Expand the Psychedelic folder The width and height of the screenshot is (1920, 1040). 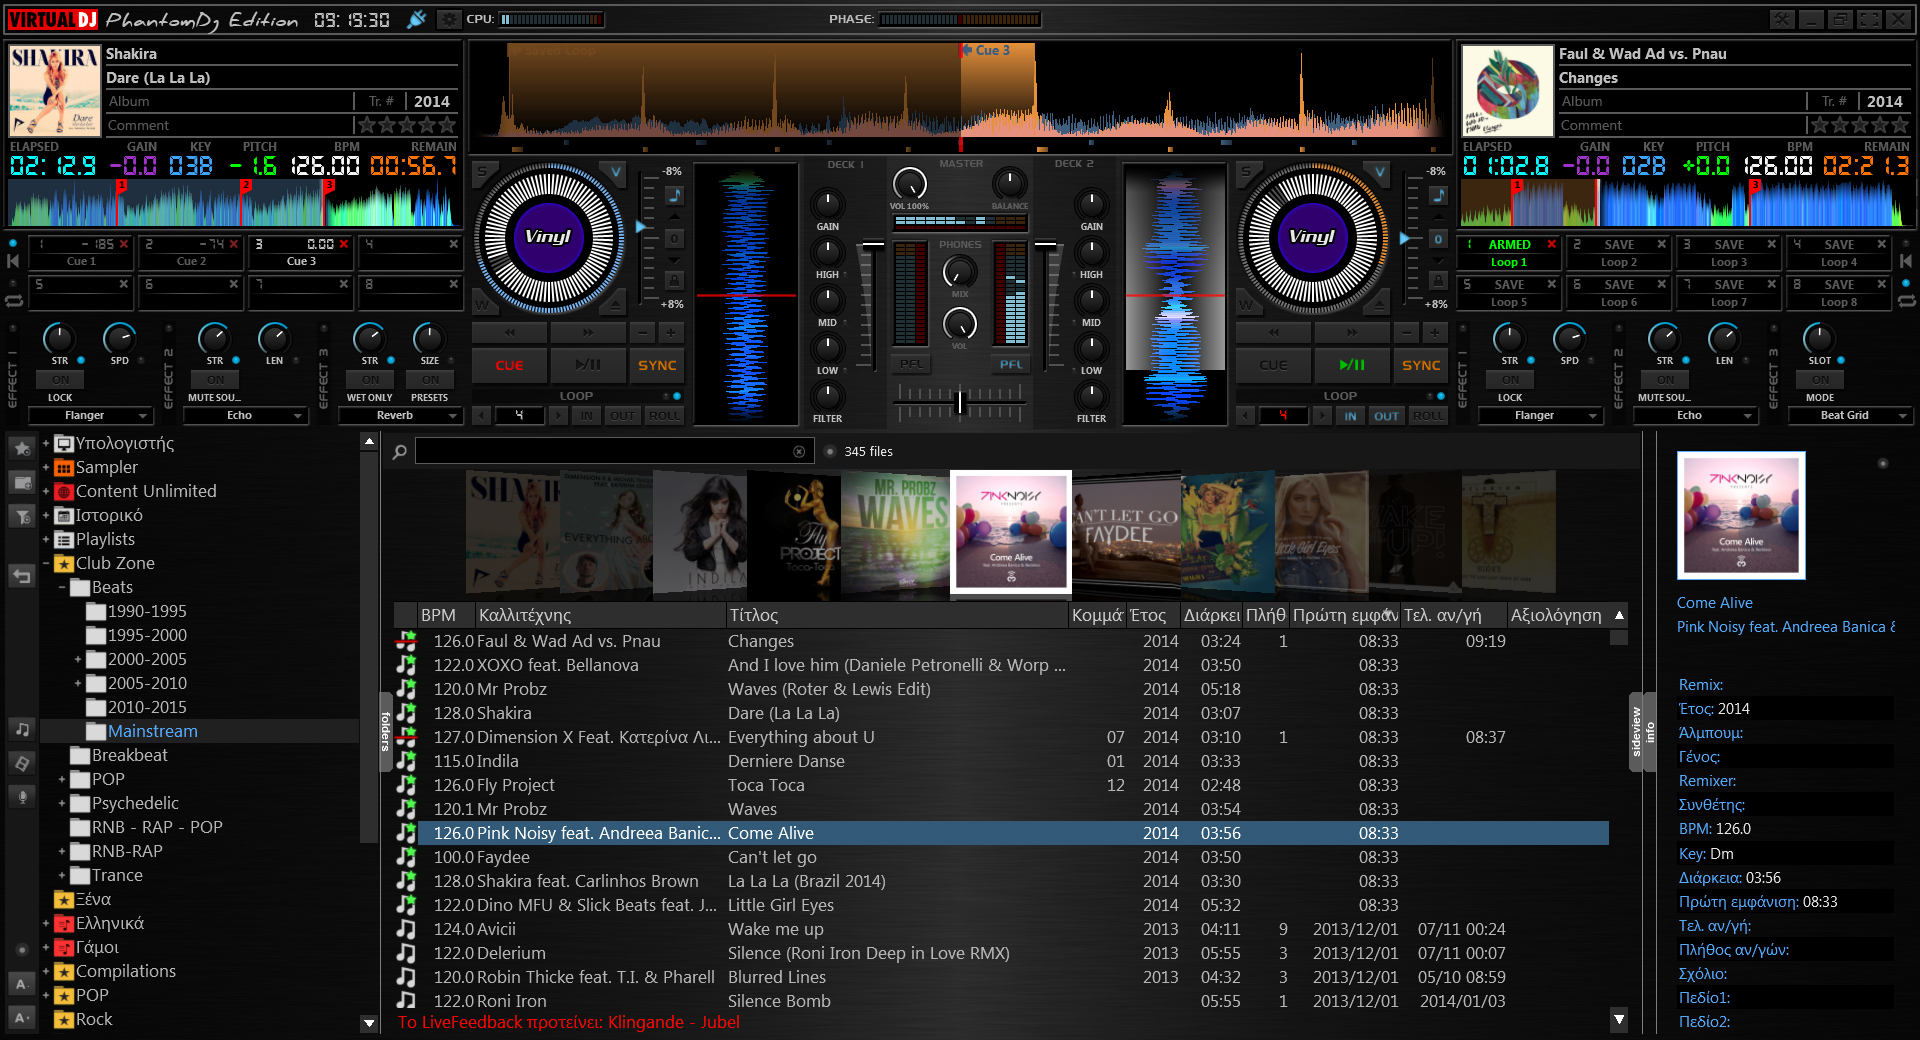(62, 803)
